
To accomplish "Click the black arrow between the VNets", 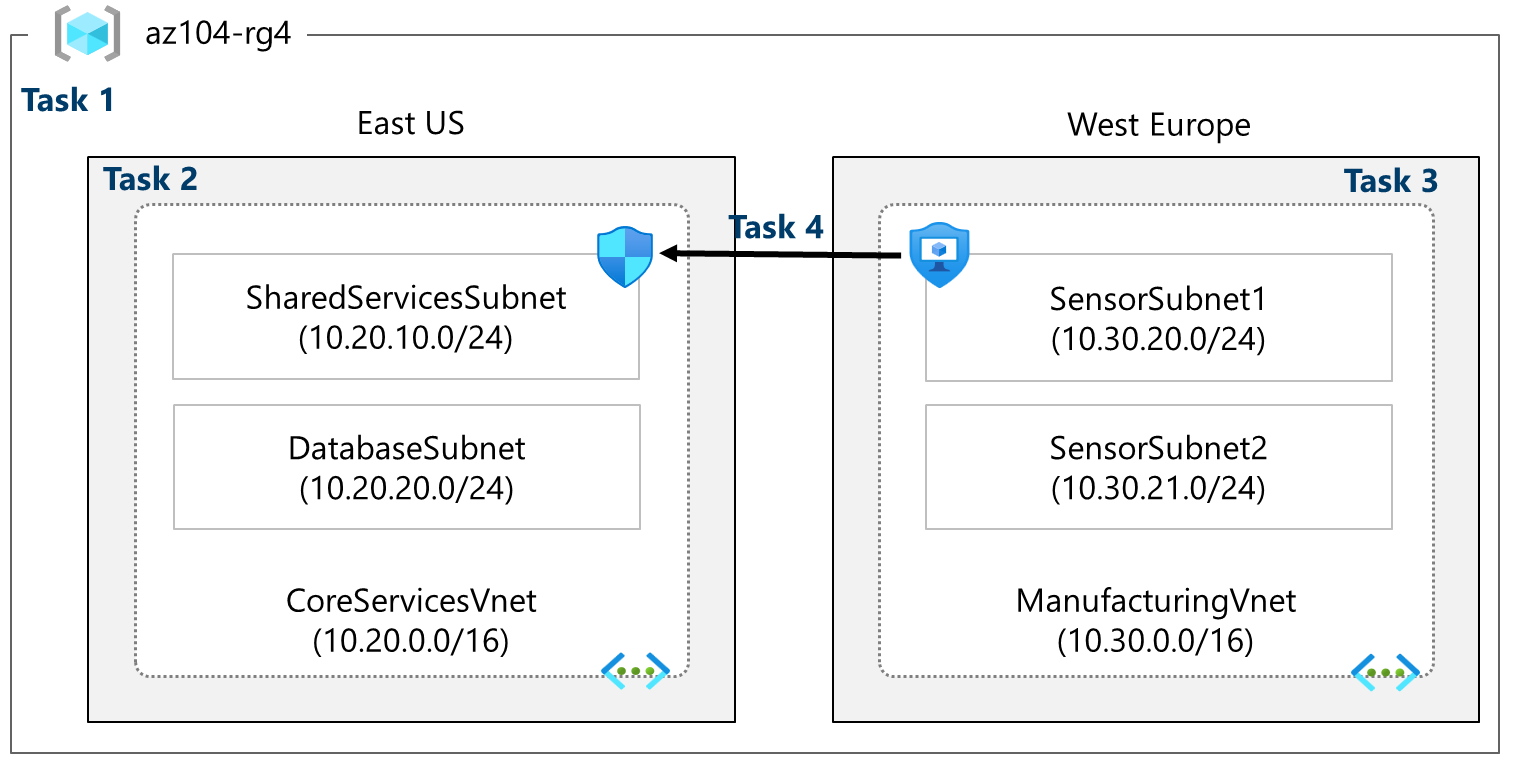I will (780, 255).
